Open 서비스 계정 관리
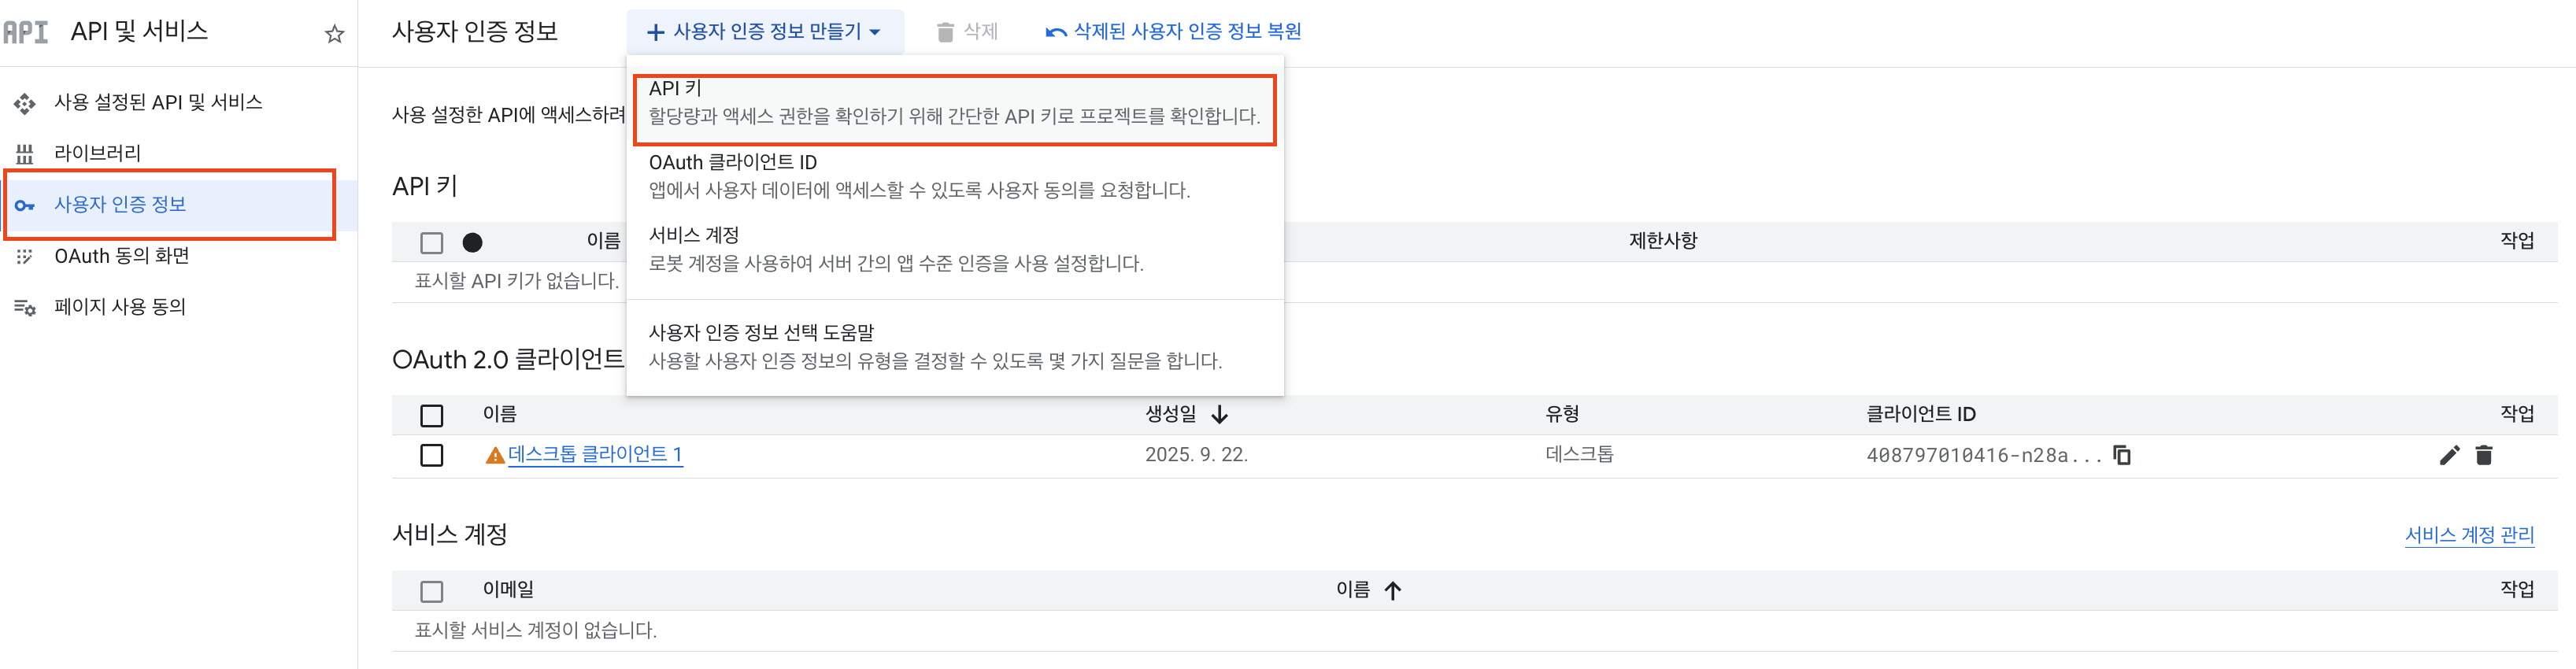 click(x=2470, y=534)
